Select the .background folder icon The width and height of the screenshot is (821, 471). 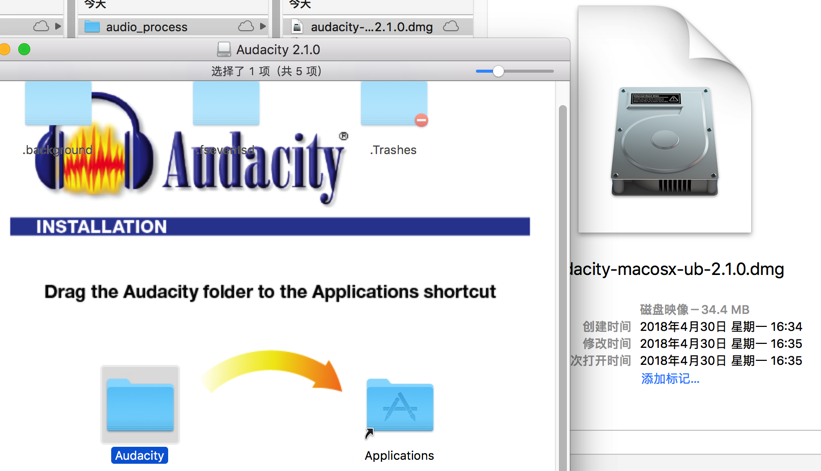pyautogui.click(x=58, y=104)
